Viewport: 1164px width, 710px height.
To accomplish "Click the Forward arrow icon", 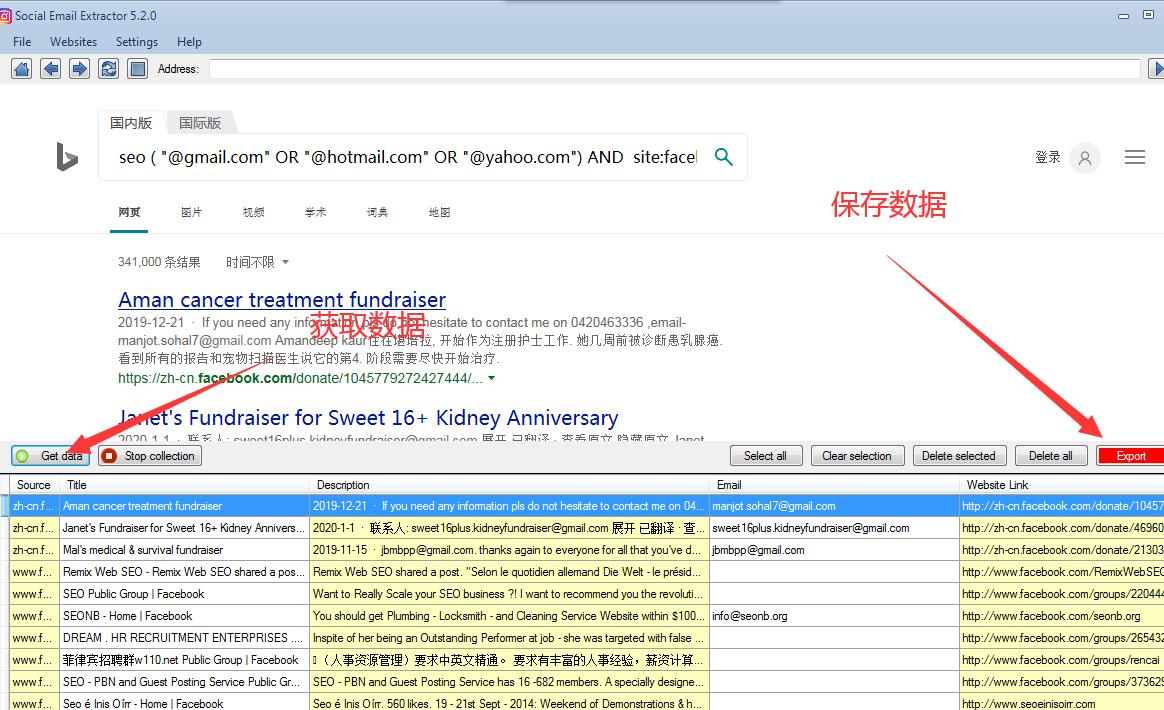I will coord(78,68).
